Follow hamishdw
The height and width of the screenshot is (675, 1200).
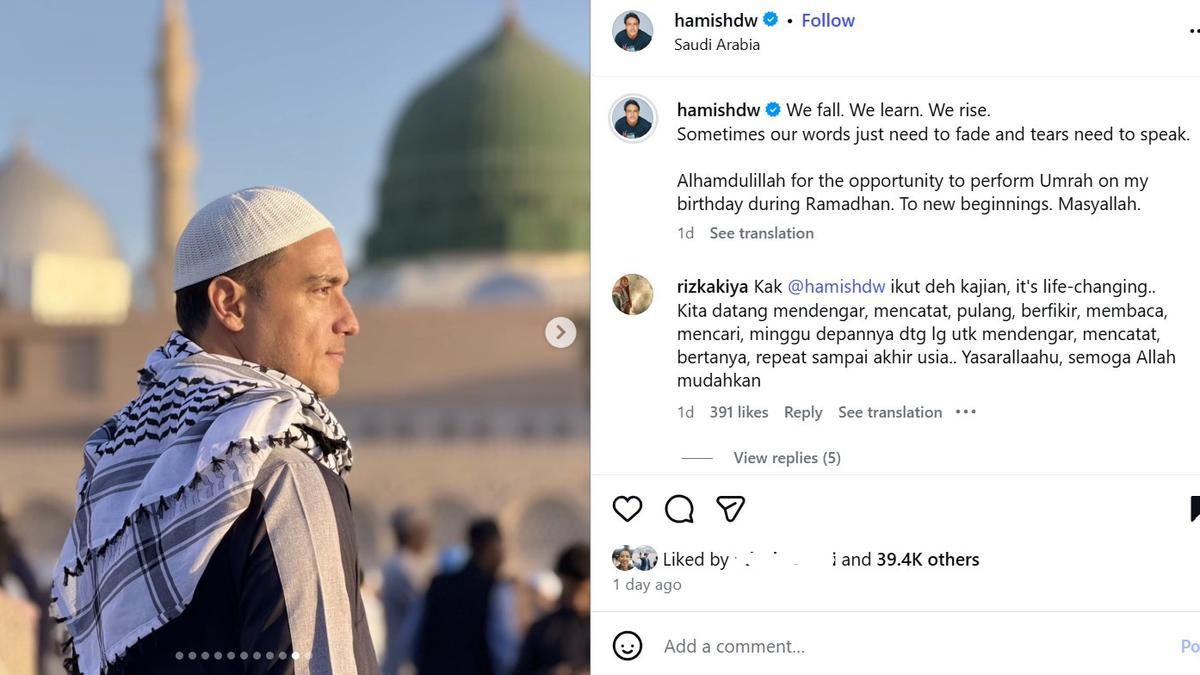(828, 19)
